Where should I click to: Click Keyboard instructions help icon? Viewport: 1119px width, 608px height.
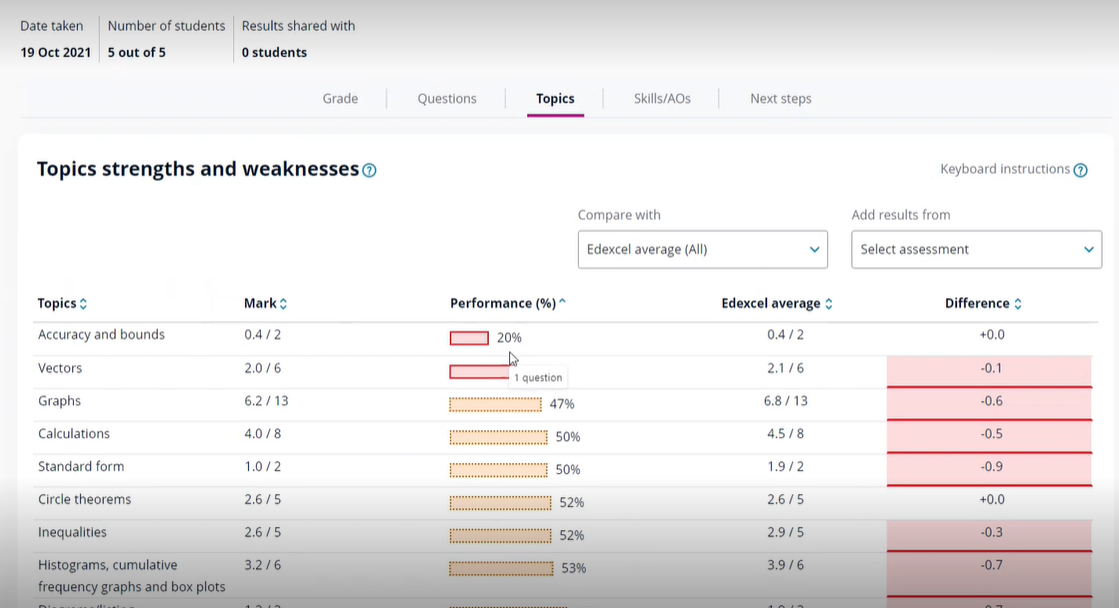(1080, 171)
